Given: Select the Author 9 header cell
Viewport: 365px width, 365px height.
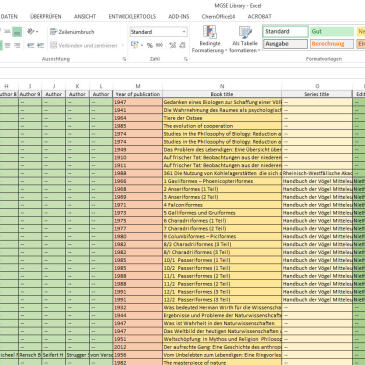Looking at the screenshot, I should click(x=30, y=94).
